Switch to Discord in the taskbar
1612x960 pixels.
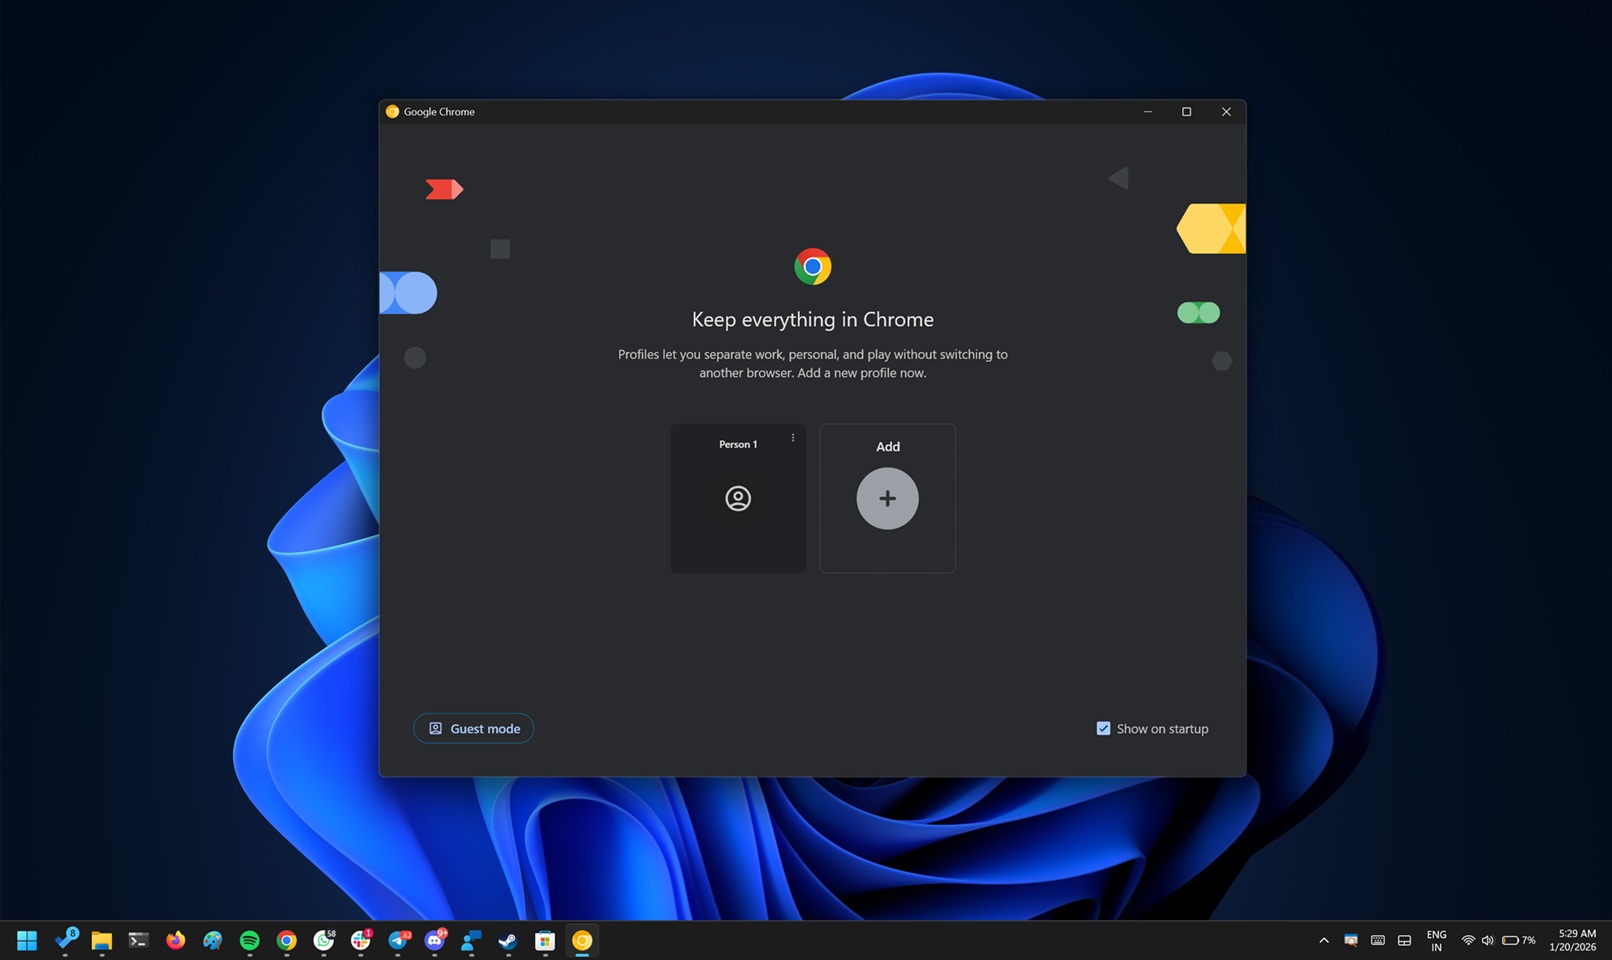(x=435, y=940)
